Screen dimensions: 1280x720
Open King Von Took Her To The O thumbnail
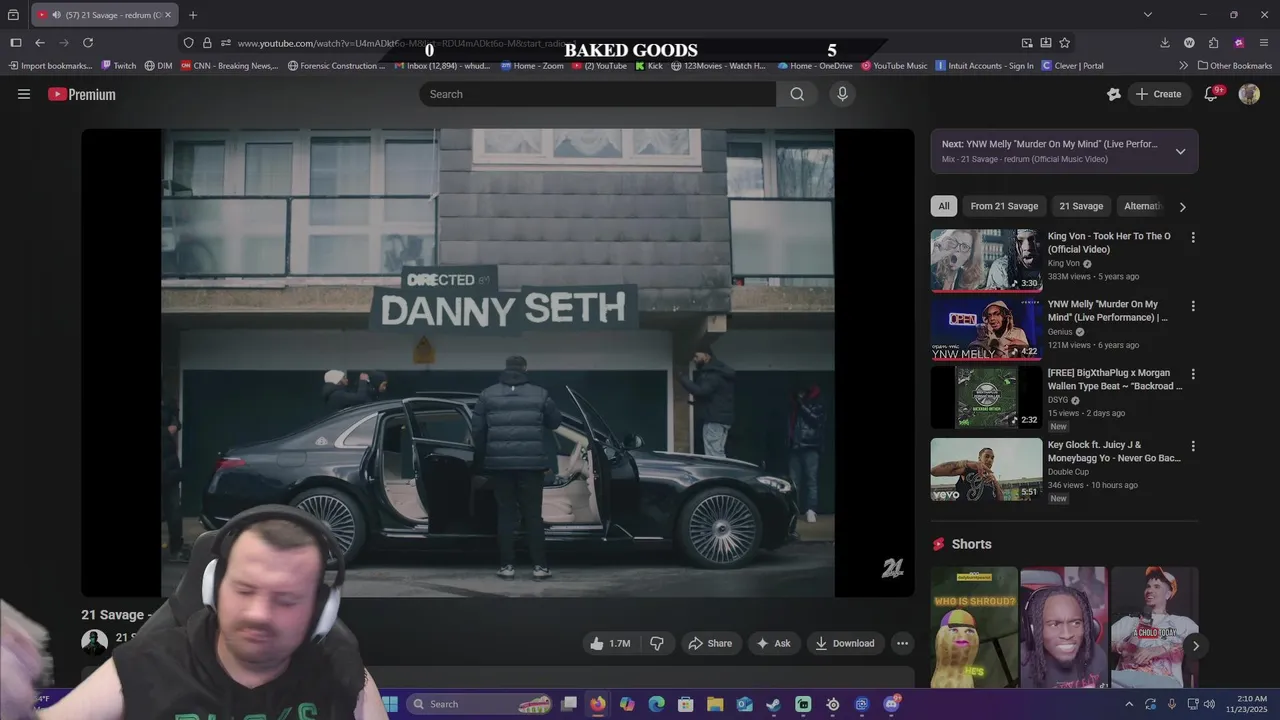(986, 261)
